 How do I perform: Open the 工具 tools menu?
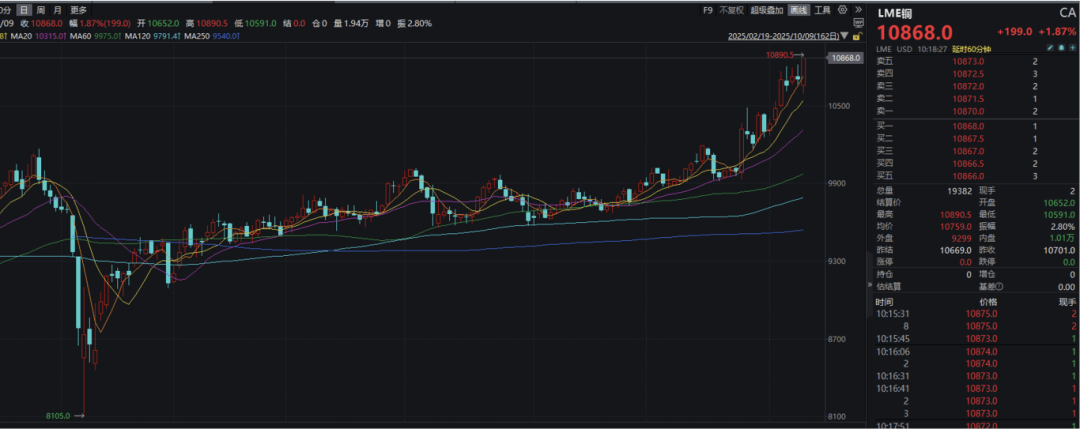tap(822, 10)
